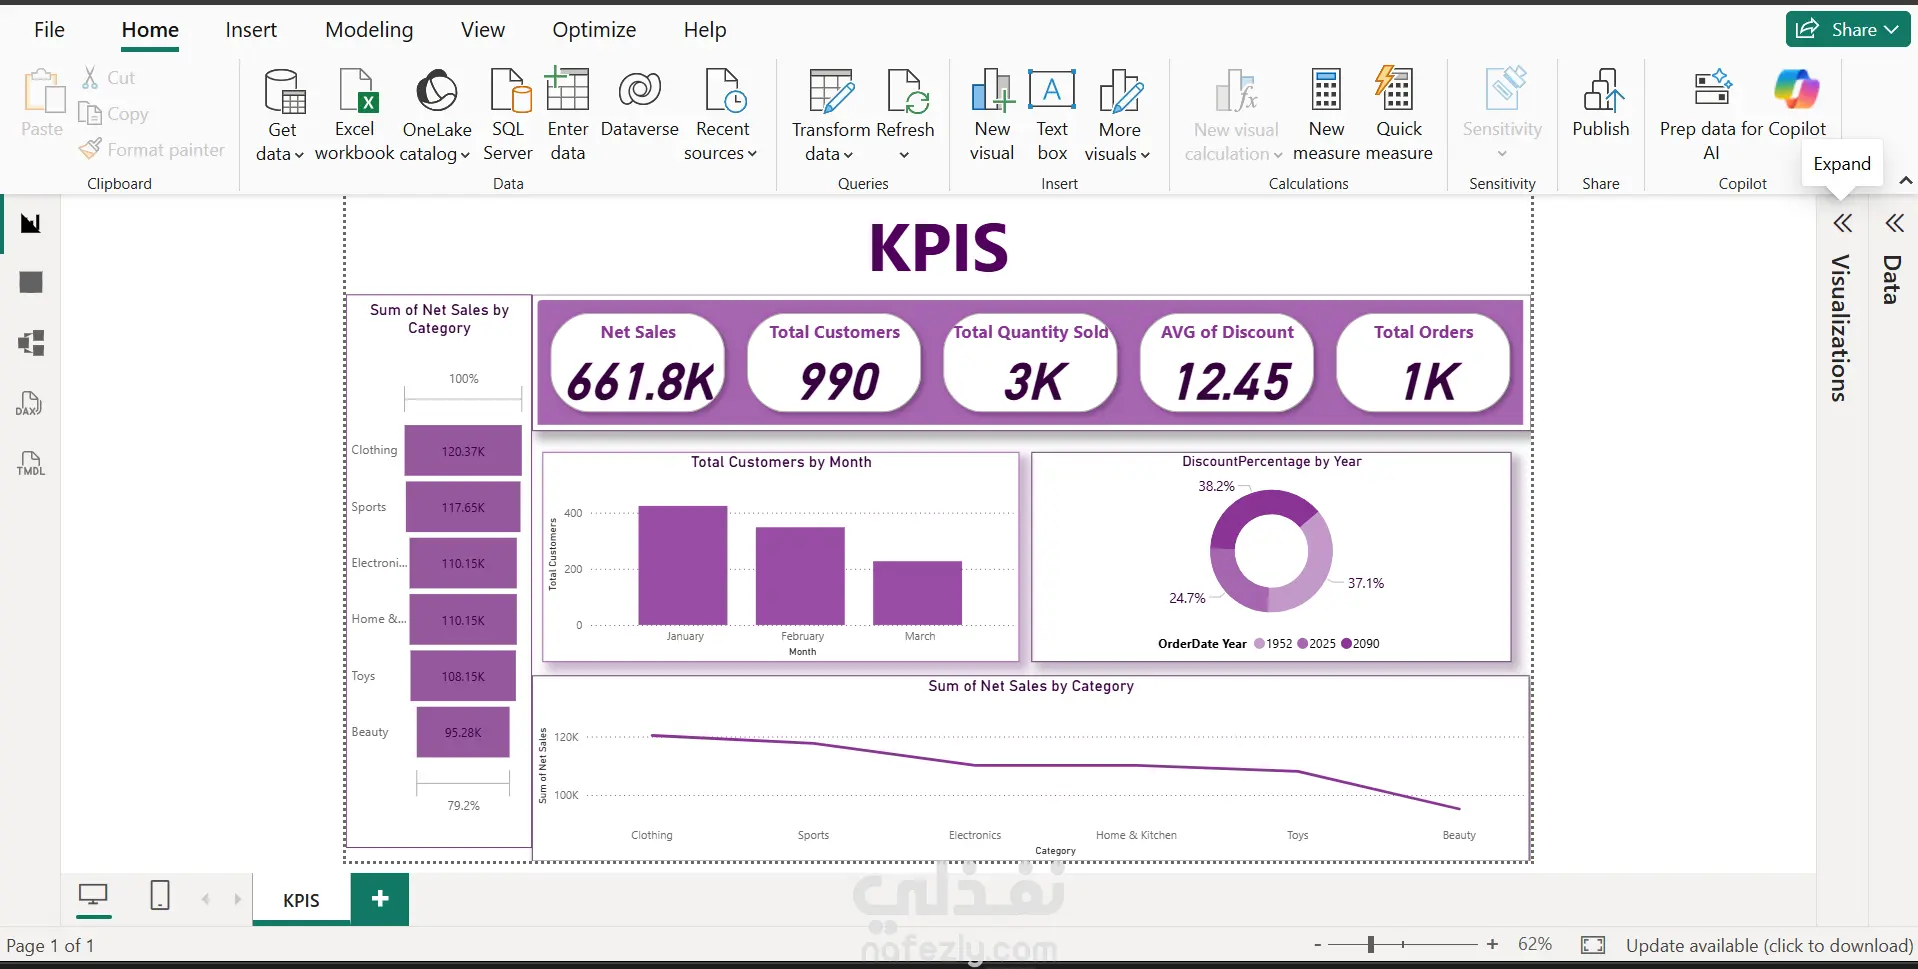Switch to Table view in sidebar

tap(31, 283)
